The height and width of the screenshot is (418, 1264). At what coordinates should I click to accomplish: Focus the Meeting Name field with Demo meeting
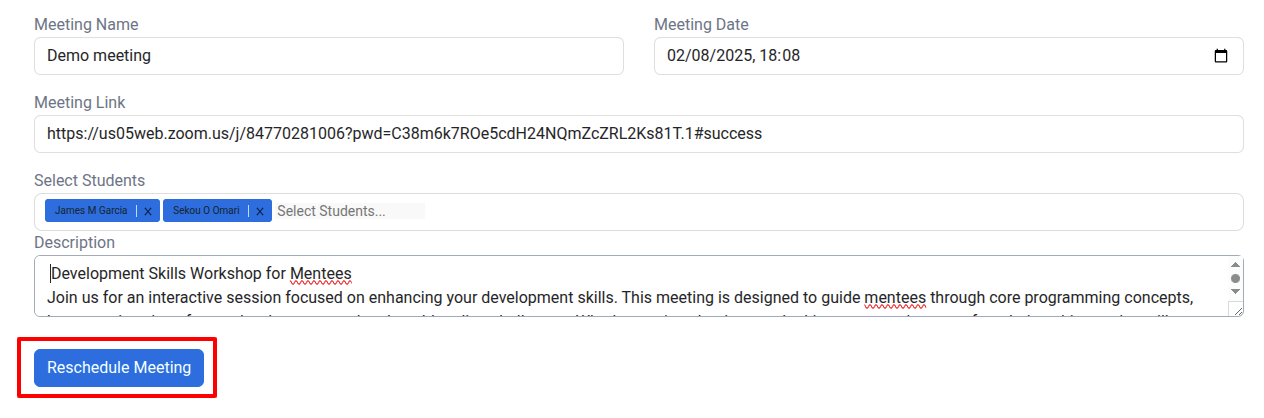coord(329,56)
